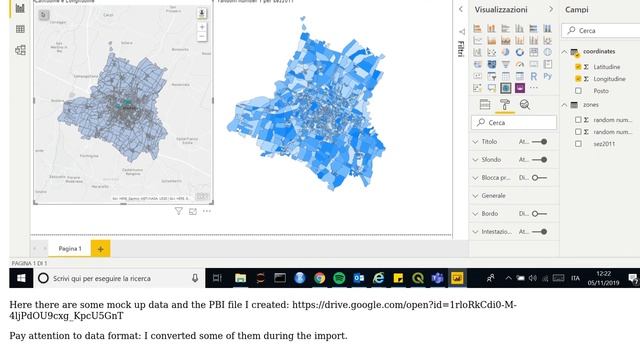
Task: Switch to Data table view in sidebar
Action: 20,29
